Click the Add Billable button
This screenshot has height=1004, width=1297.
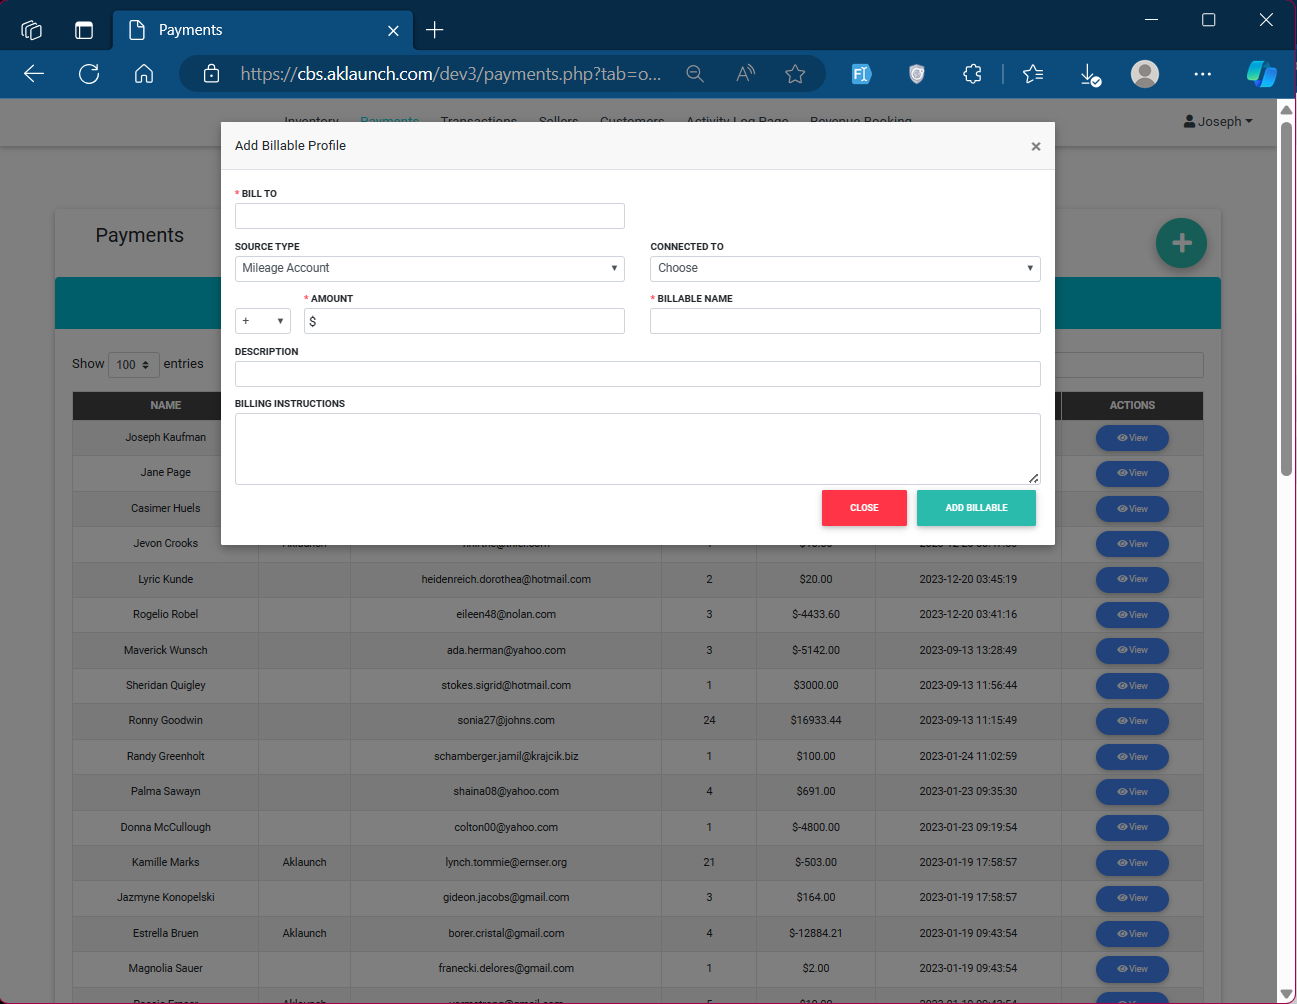tap(975, 508)
